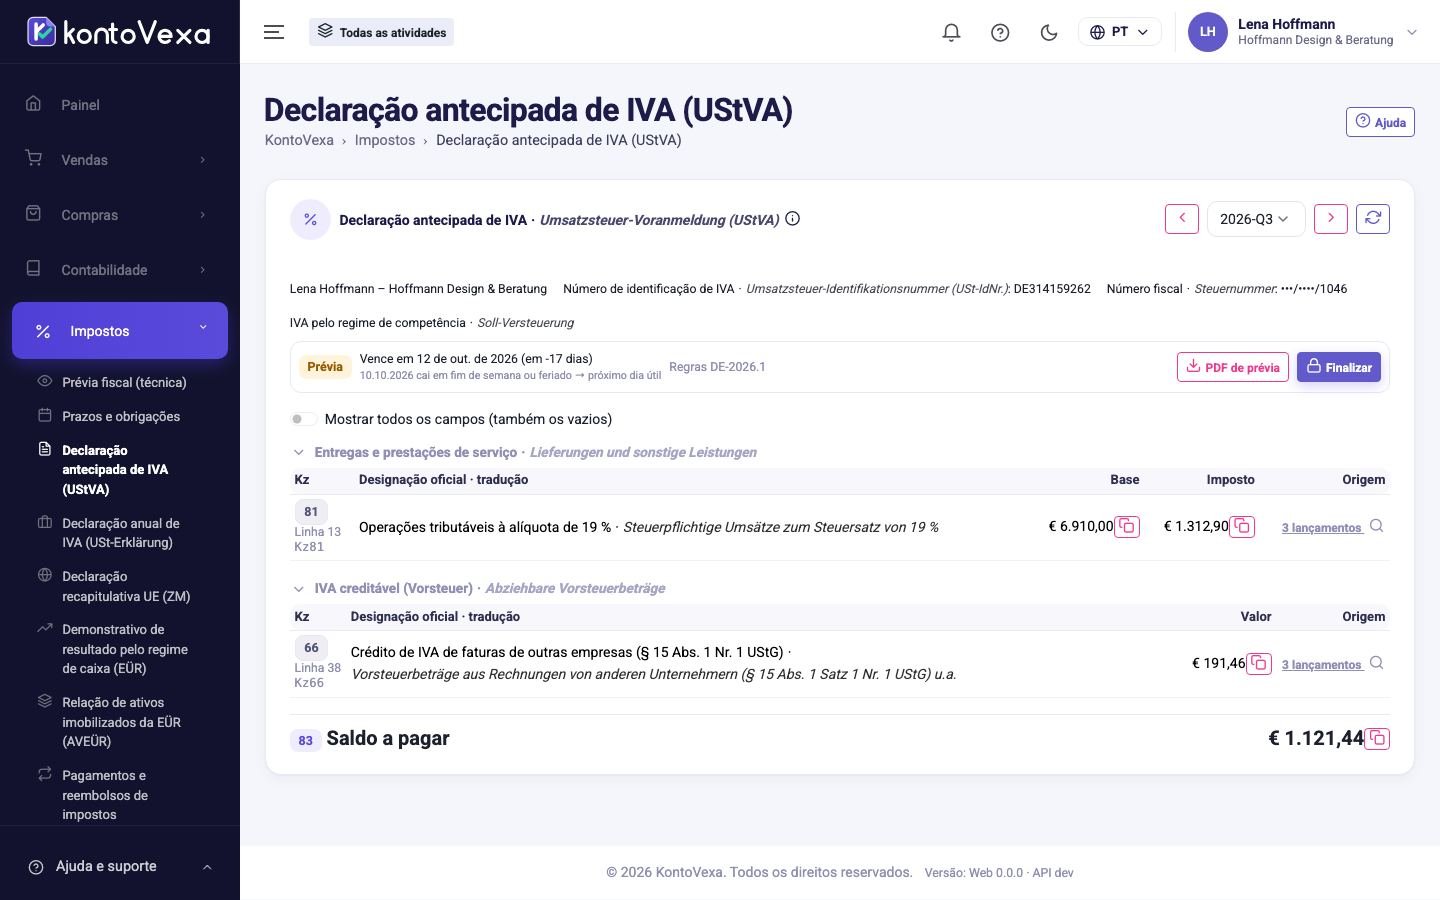
Task: Click the VAT ID DE314159262
Action: 1052,289
